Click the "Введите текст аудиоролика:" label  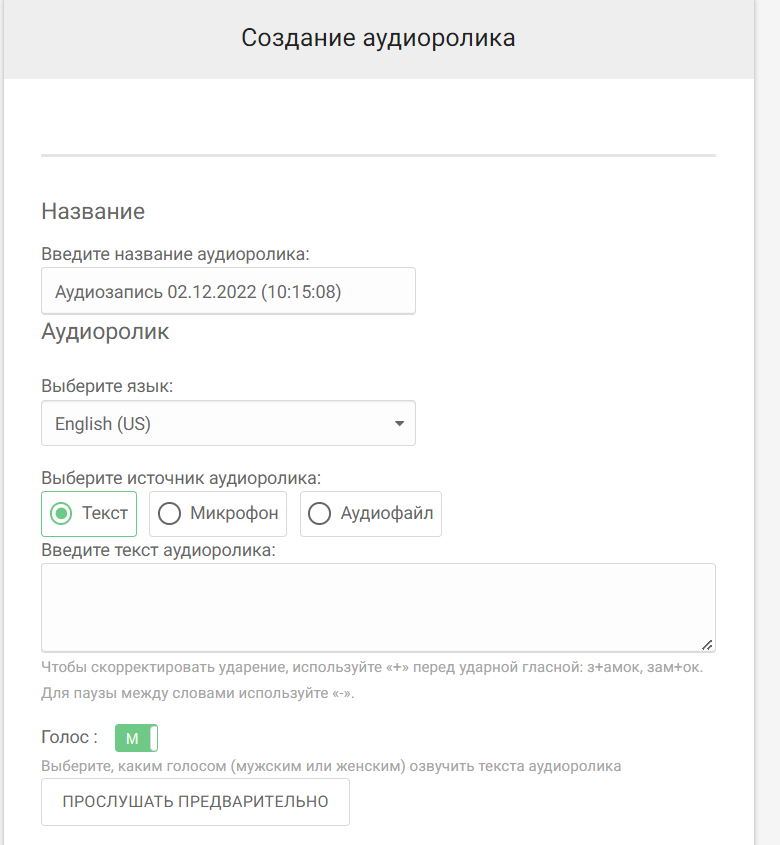click(x=158, y=549)
